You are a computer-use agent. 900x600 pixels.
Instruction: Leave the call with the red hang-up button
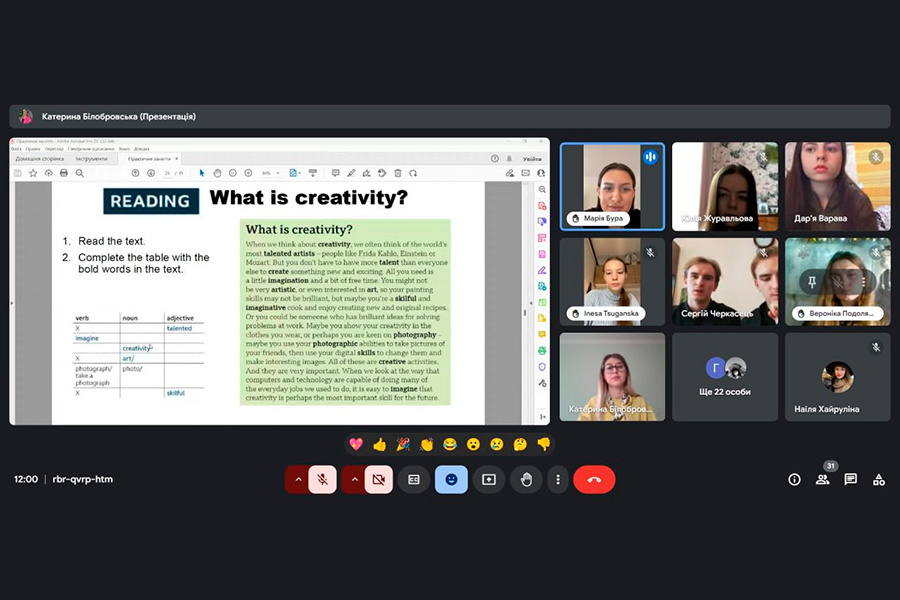point(594,479)
